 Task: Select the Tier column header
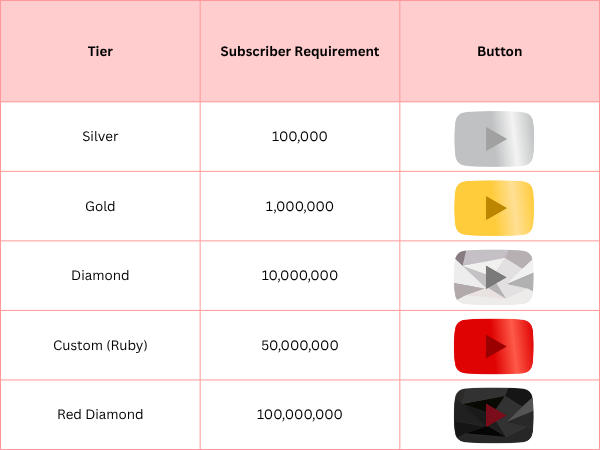100,51
